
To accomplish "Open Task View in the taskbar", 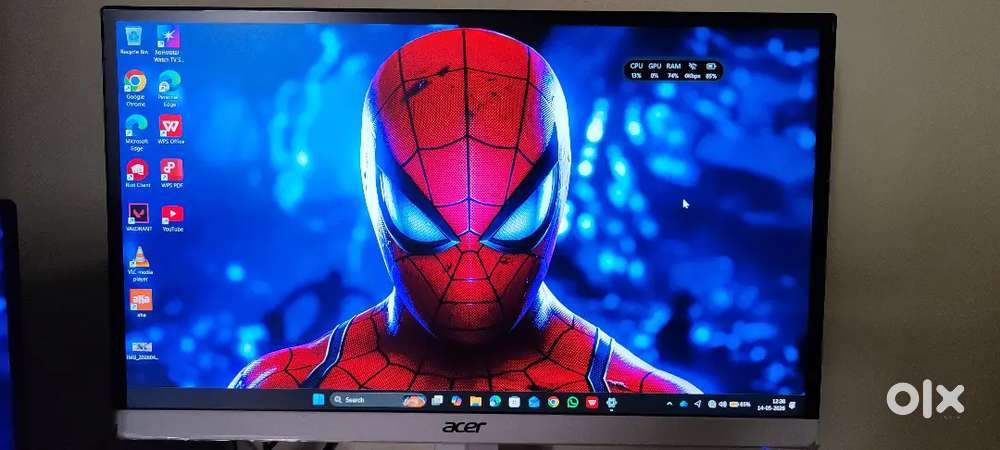I will click(x=438, y=400).
